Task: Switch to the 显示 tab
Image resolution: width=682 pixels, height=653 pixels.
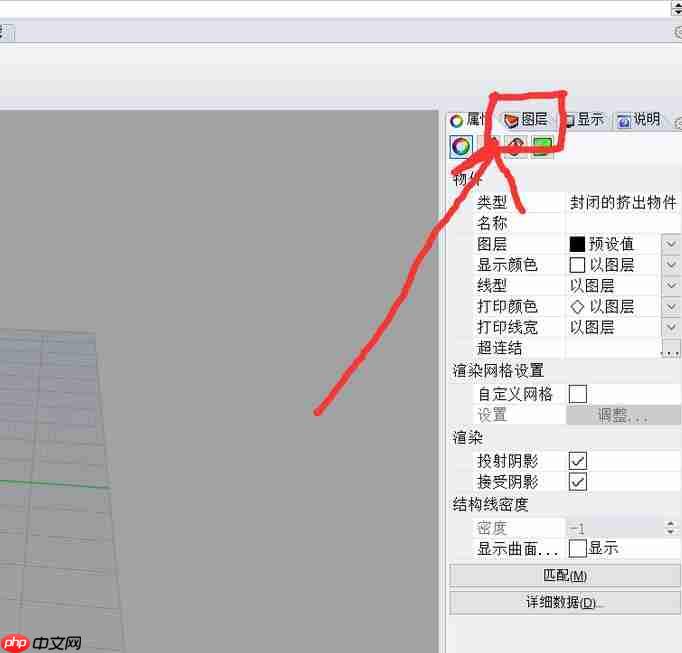Action: pyautogui.click(x=585, y=119)
